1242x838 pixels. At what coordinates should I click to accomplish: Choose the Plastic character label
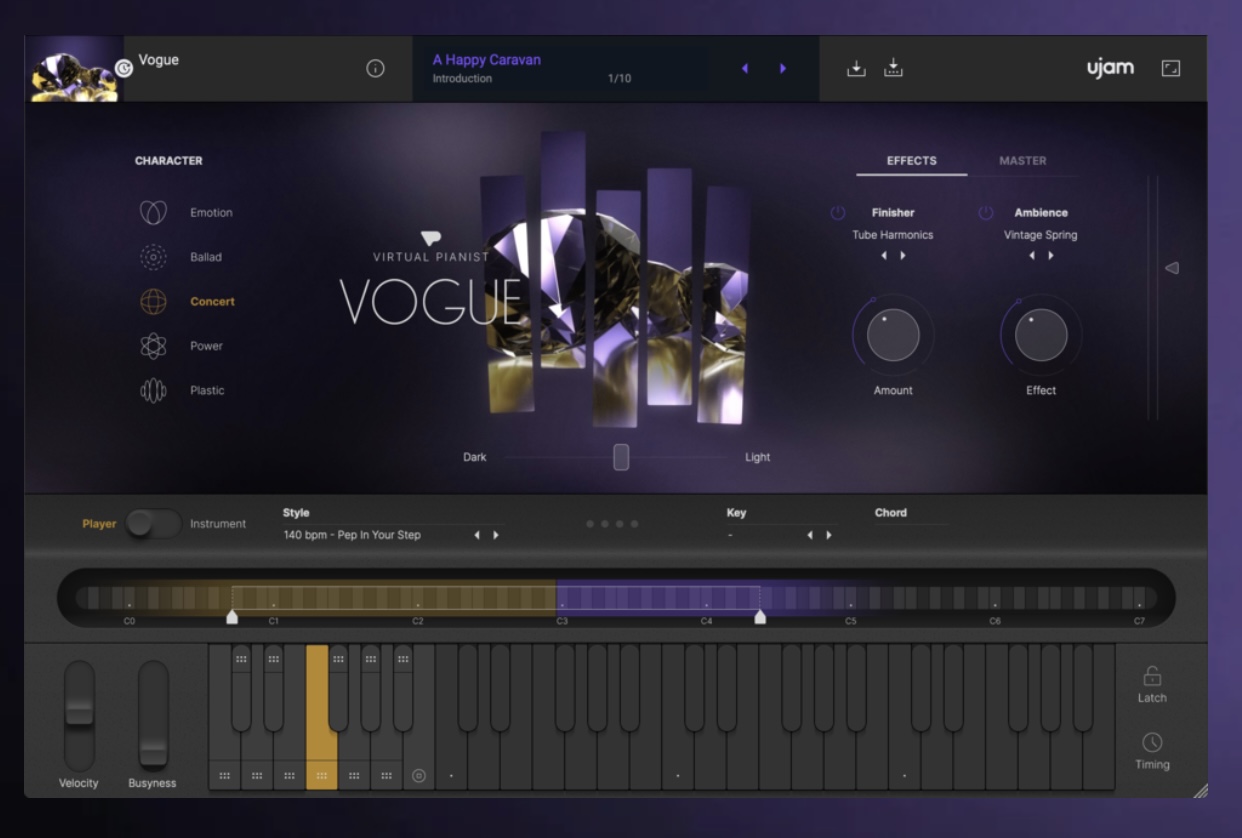pyautogui.click(x=207, y=390)
